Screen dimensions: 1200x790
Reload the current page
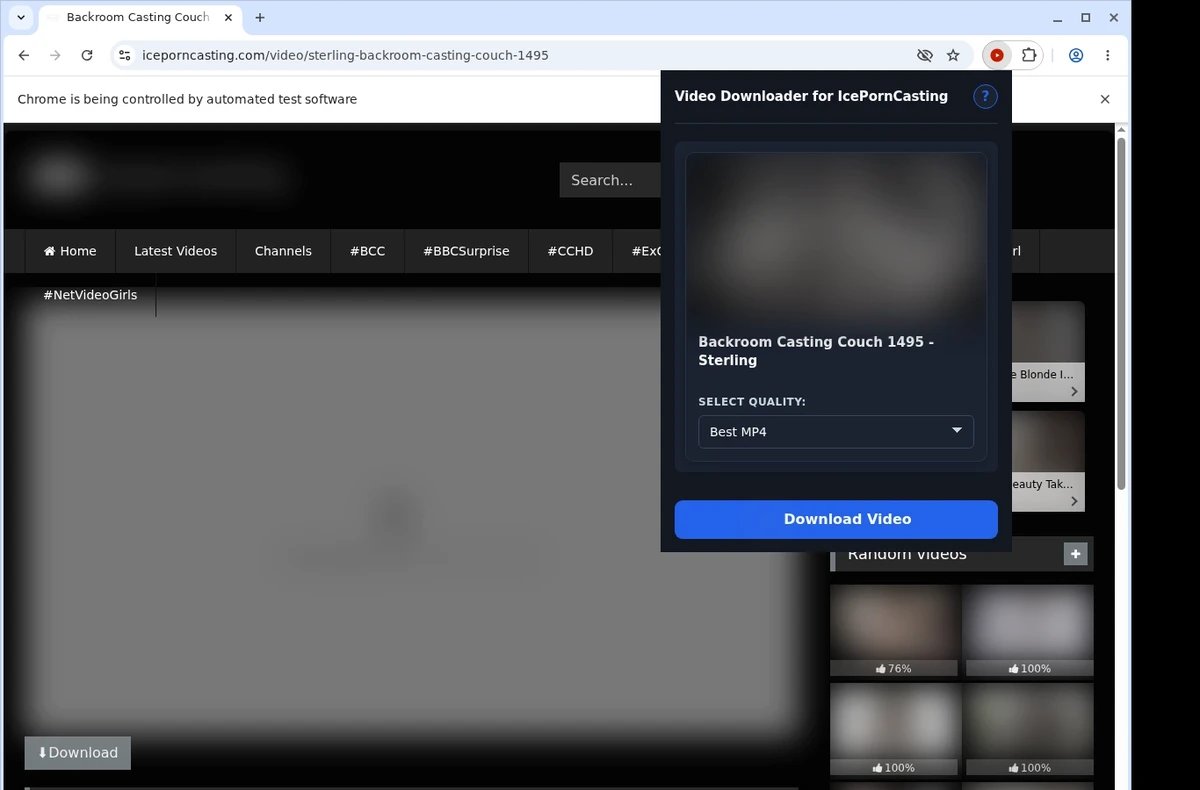click(x=87, y=55)
